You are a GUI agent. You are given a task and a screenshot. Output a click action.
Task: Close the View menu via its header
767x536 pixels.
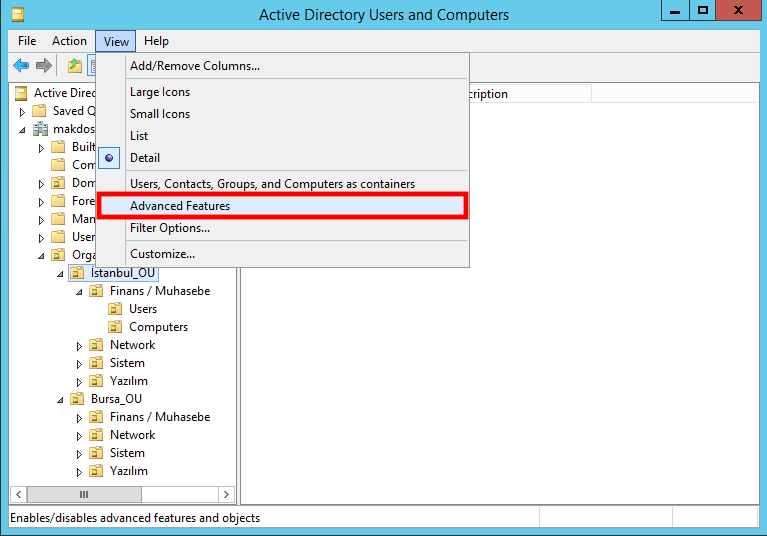pyautogui.click(x=116, y=42)
